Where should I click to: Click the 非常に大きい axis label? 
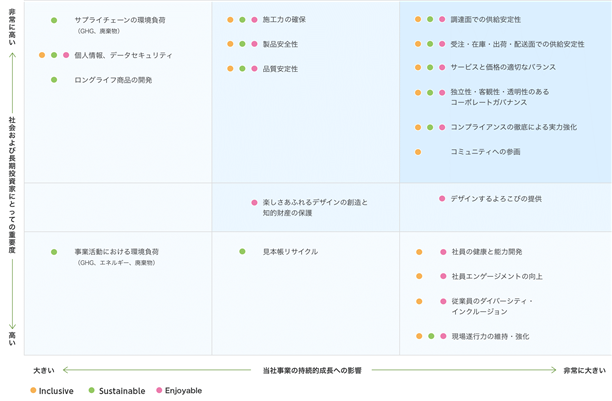point(585,371)
